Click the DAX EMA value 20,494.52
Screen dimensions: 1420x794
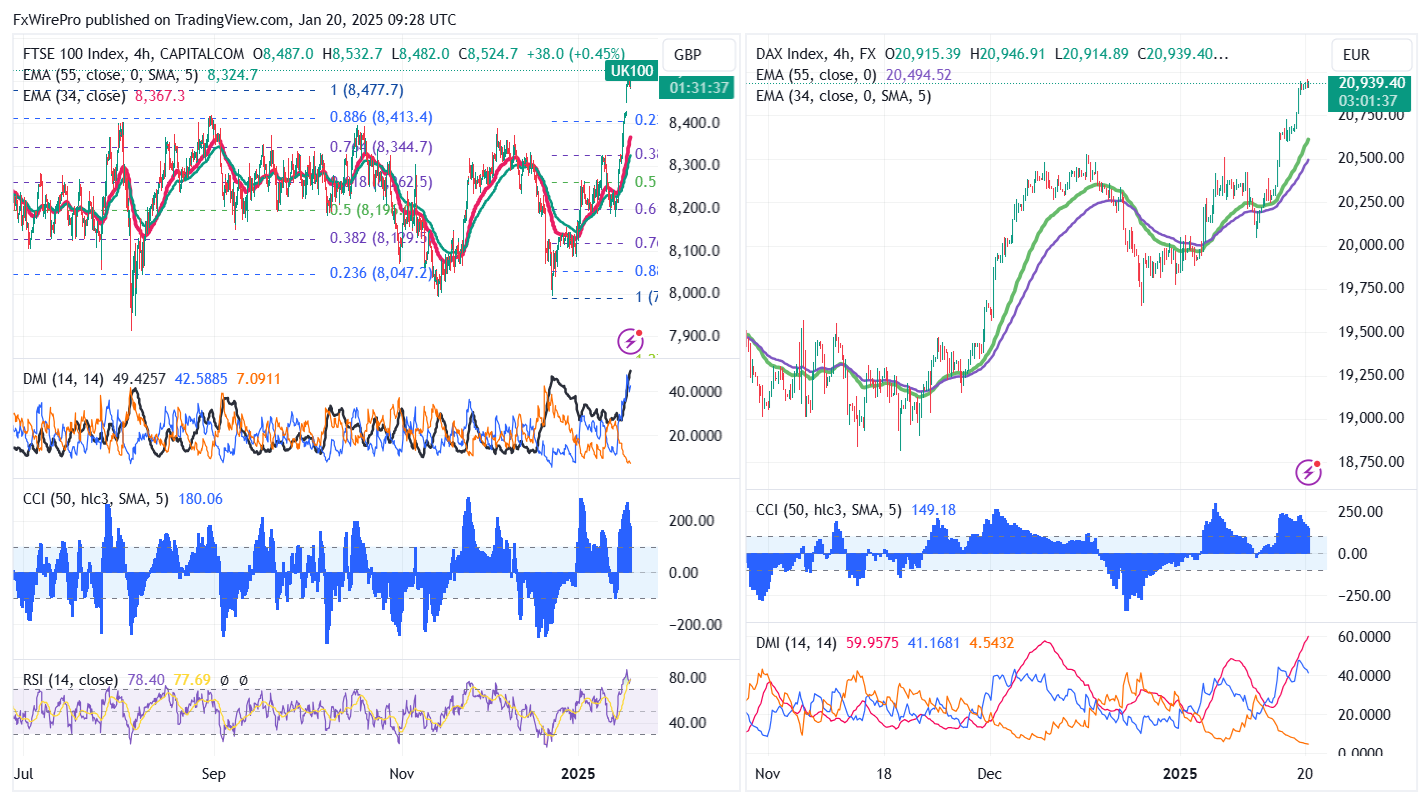click(919, 75)
